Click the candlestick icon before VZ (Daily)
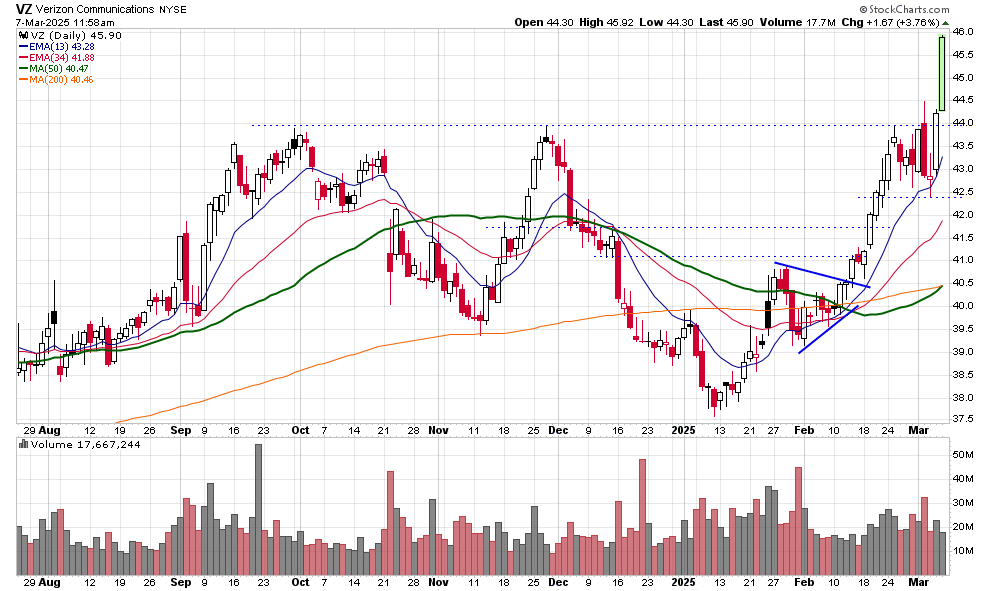The width and height of the screenshot is (990, 591). (x=23, y=35)
